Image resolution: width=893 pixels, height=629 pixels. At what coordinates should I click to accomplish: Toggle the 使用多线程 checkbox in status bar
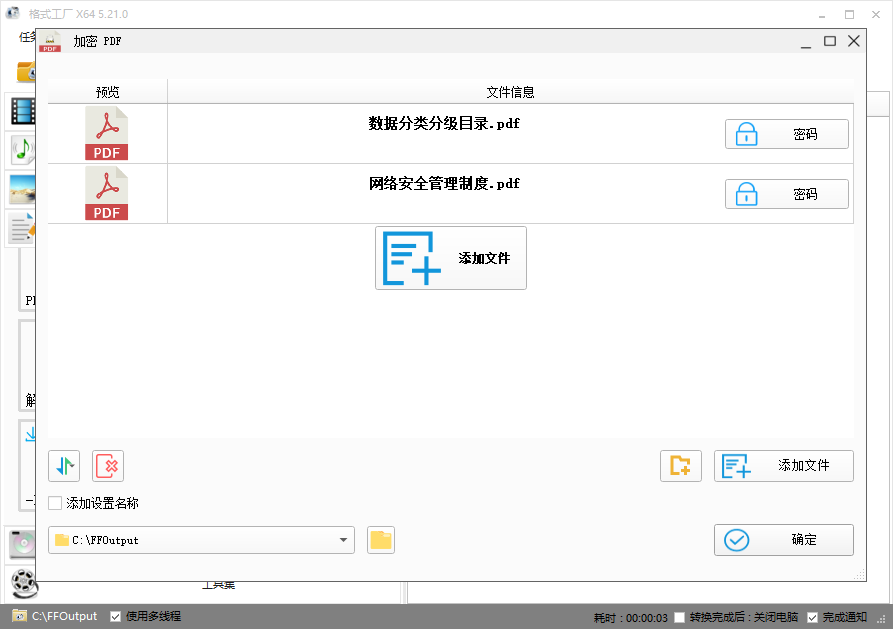pyautogui.click(x=117, y=616)
